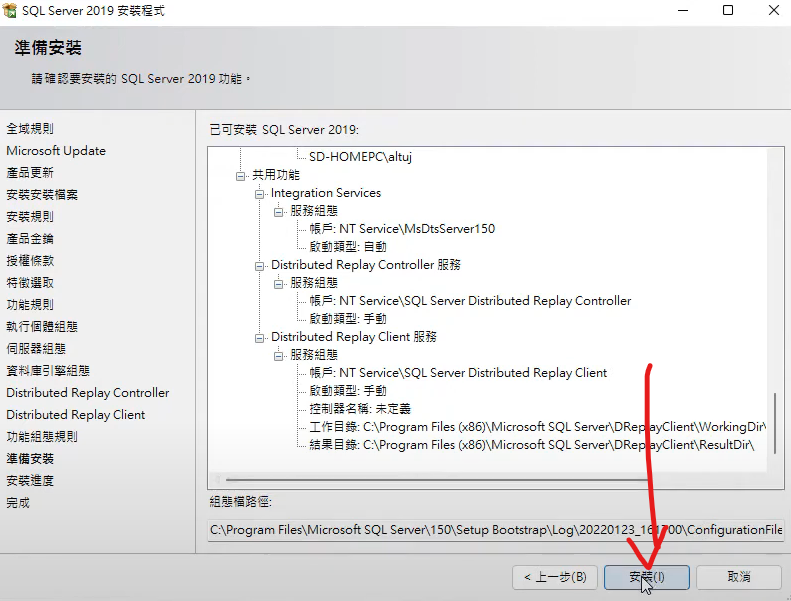Collapse the 共用功能 tree node
The width and height of the screenshot is (791, 601).
241,176
